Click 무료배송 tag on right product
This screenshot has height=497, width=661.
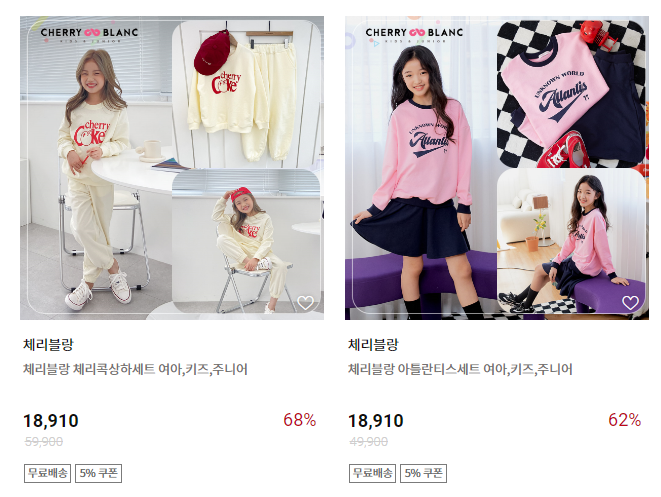372,473
